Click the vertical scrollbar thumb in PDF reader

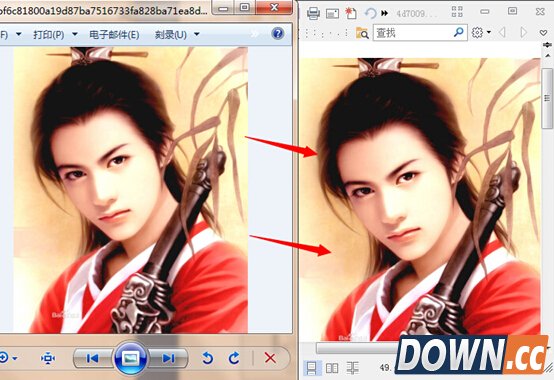548,98
